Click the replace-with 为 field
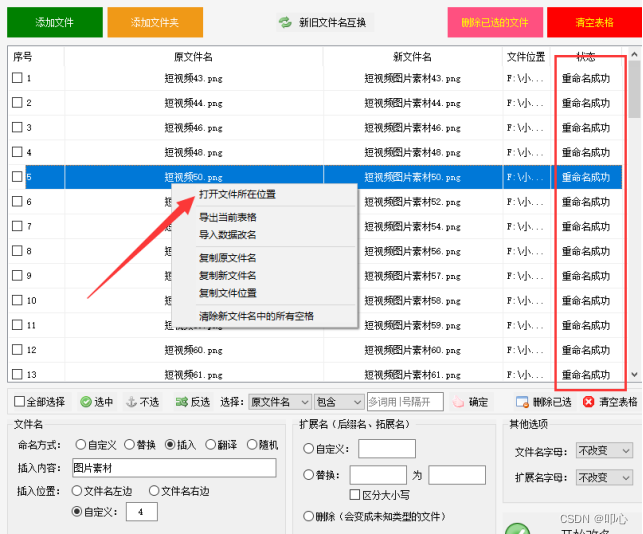The height and width of the screenshot is (534, 643). (x=457, y=475)
